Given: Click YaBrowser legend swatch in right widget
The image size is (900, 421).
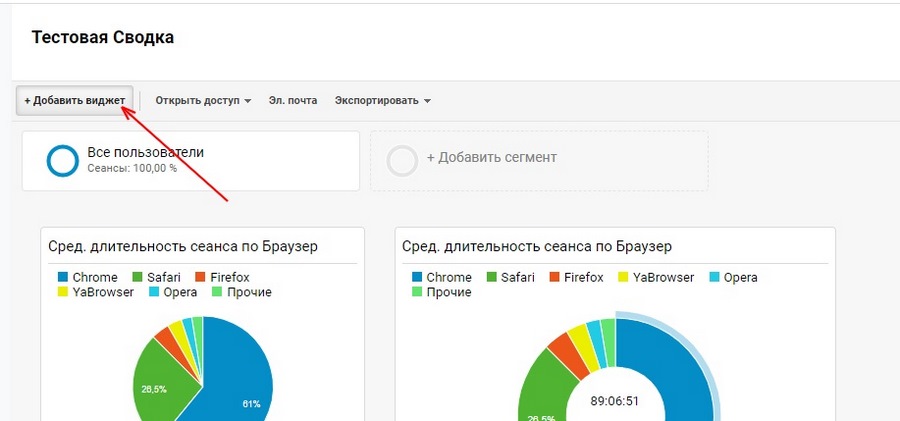Looking at the screenshot, I should click(x=623, y=277).
